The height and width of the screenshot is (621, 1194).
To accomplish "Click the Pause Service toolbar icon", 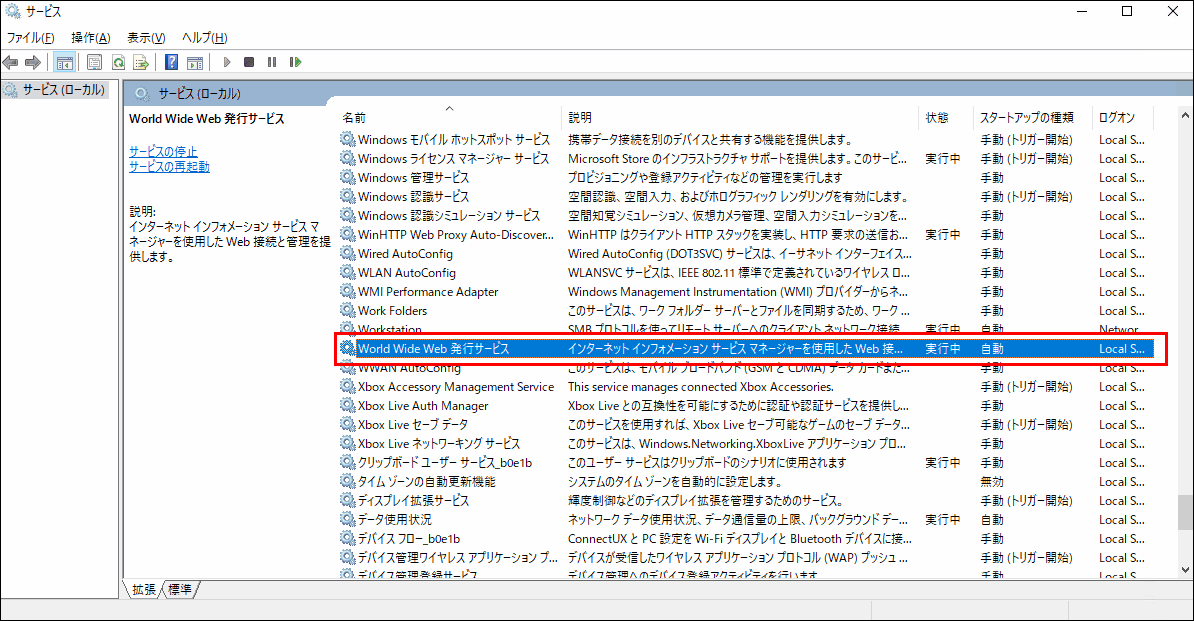I will (272, 62).
